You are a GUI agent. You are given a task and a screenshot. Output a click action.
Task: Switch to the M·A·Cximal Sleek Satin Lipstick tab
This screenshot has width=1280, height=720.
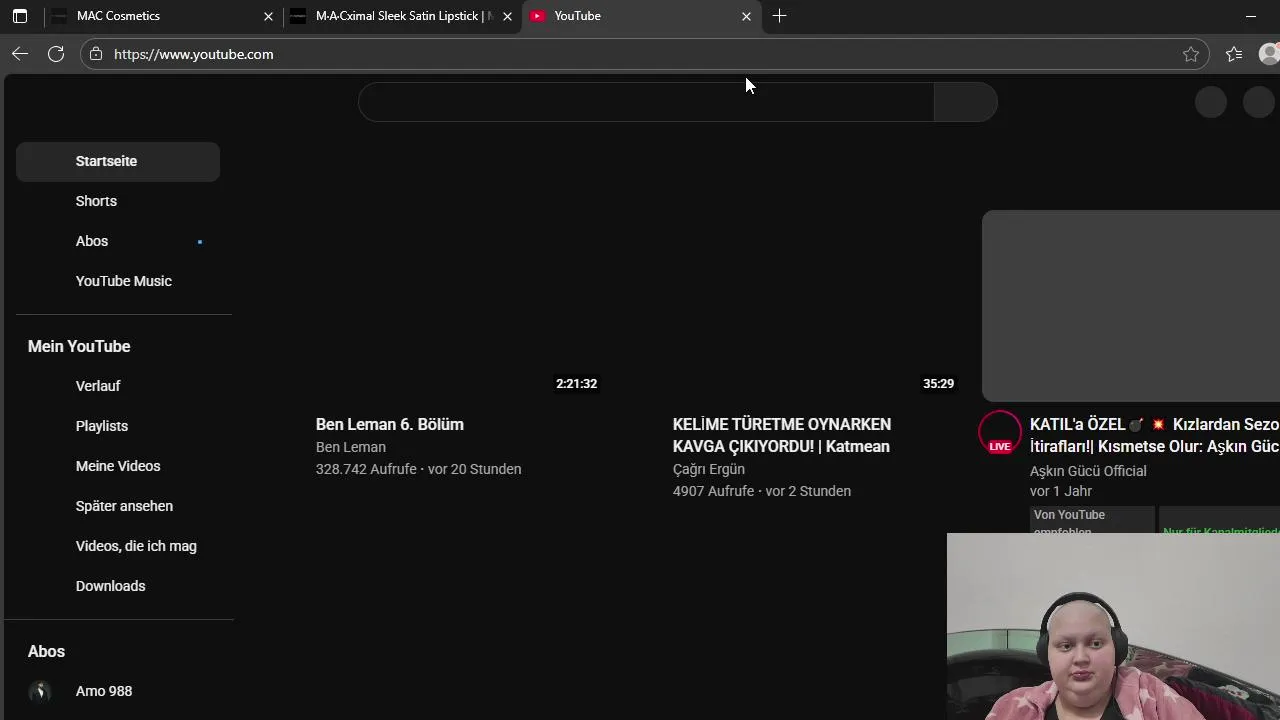pos(402,16)
